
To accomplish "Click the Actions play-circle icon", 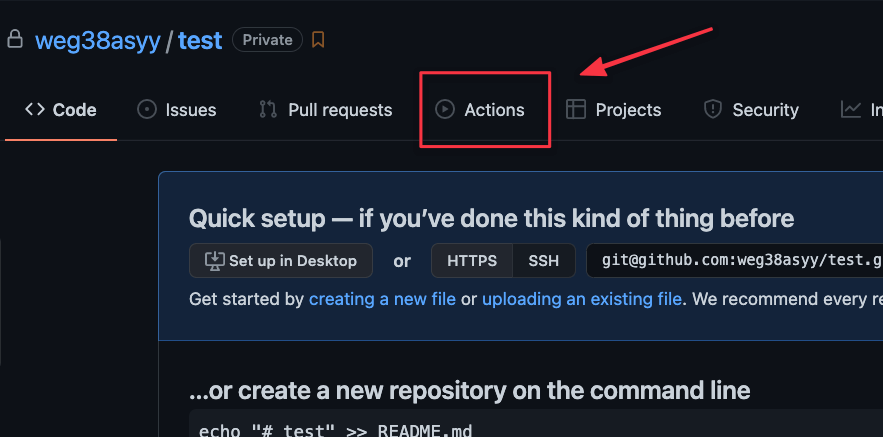I will click(x=445, y=110).
